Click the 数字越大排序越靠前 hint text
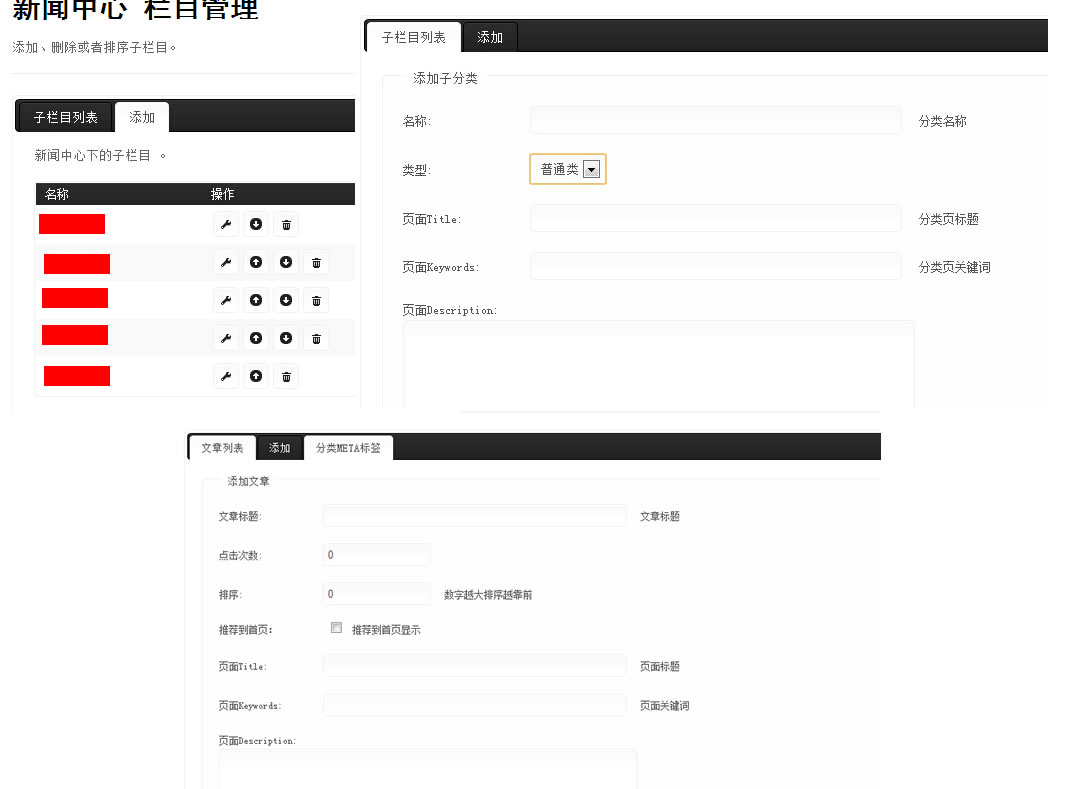The width and height of the screenshot is (1076, 789). pyautogui.click(x=488, y=595)
